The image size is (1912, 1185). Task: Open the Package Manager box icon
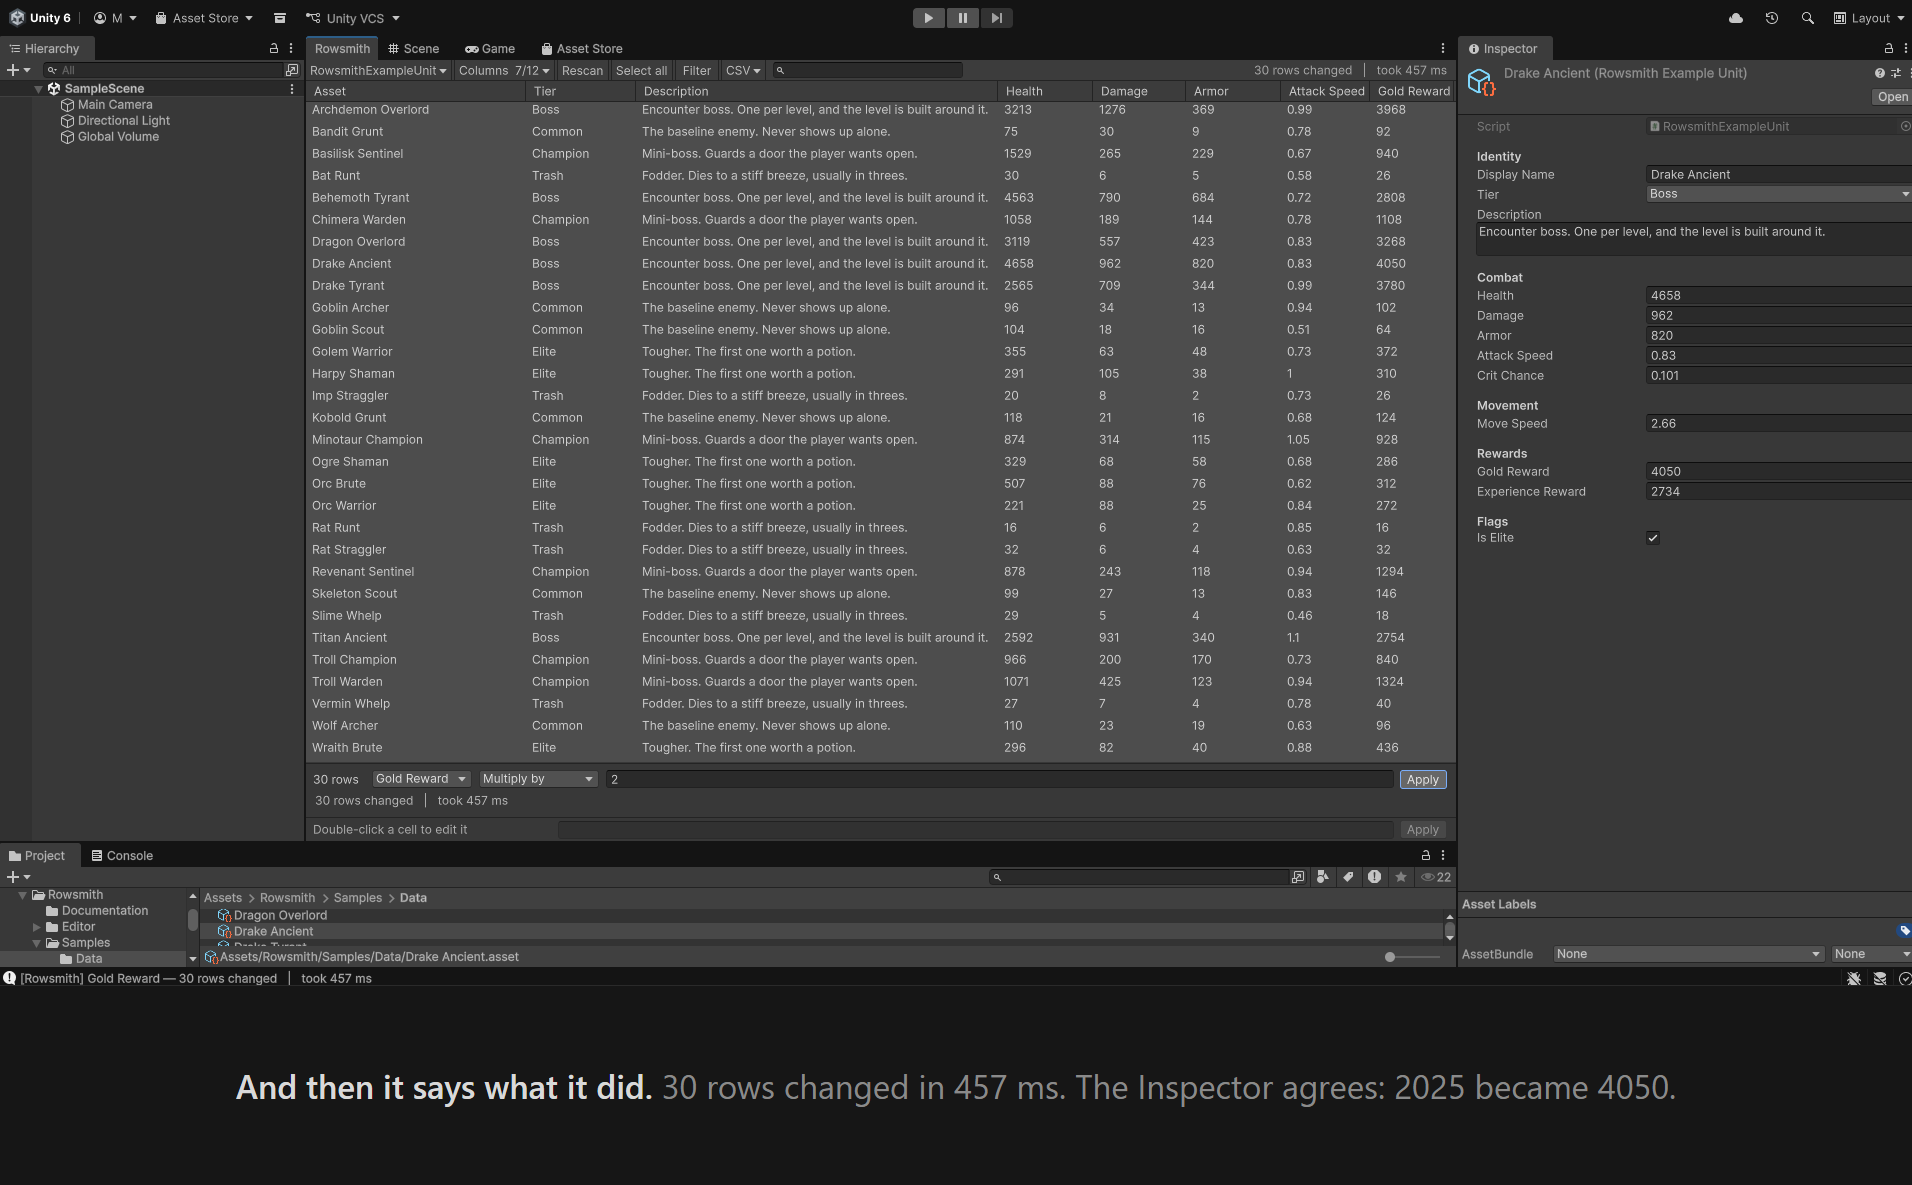click(x=280, y=18)
